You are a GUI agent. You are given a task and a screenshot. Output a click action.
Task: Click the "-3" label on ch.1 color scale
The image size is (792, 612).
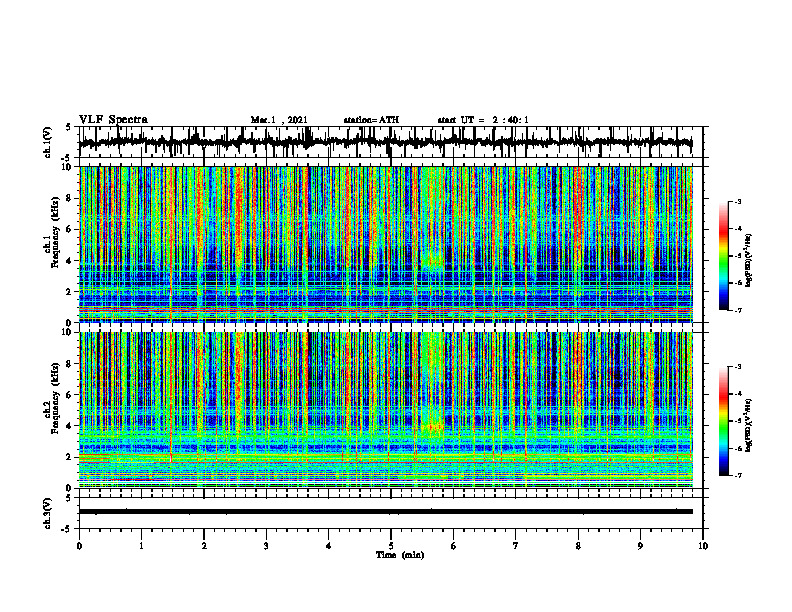[738, 202]
